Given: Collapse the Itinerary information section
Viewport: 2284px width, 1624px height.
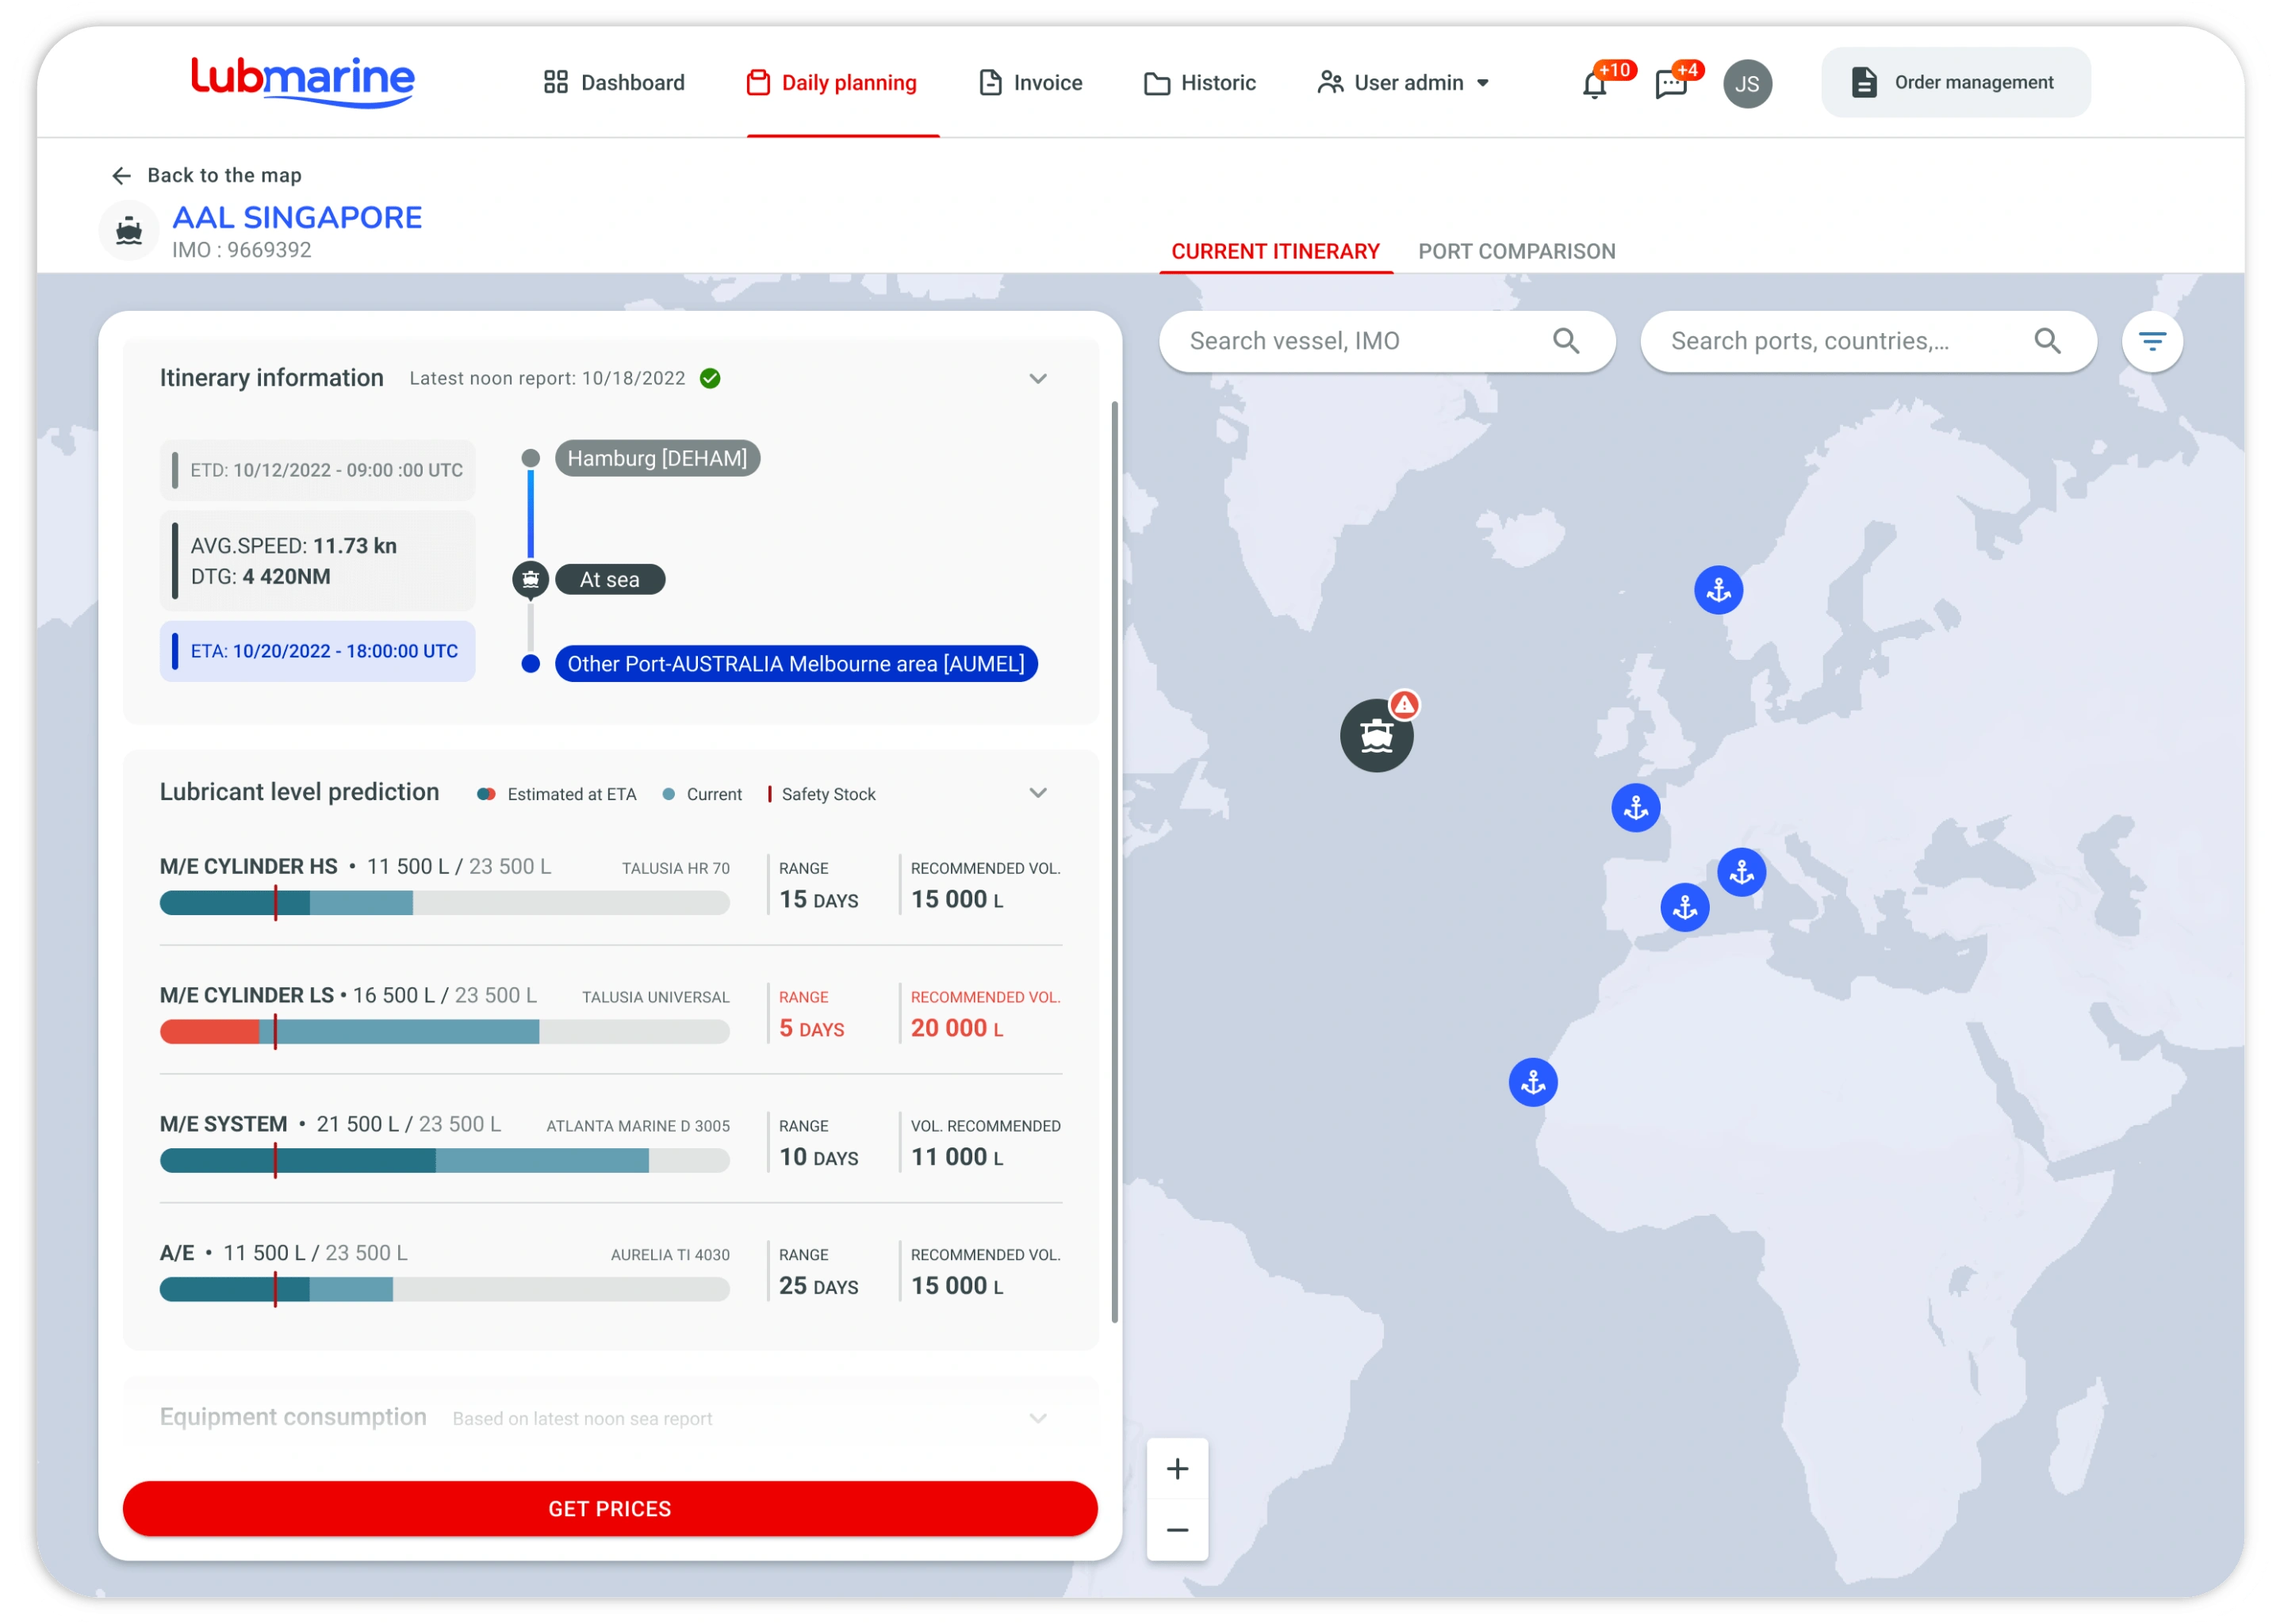Looking at the screenshot, I should [x=1037, y=379].
